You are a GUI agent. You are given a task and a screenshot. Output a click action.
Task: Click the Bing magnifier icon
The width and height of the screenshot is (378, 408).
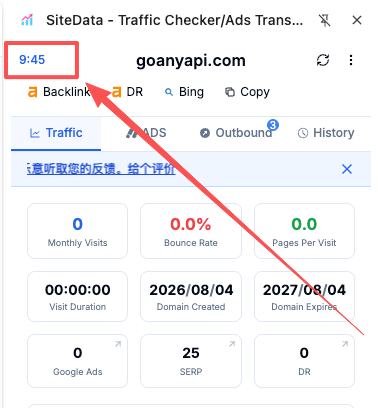[x=169, y=92]
